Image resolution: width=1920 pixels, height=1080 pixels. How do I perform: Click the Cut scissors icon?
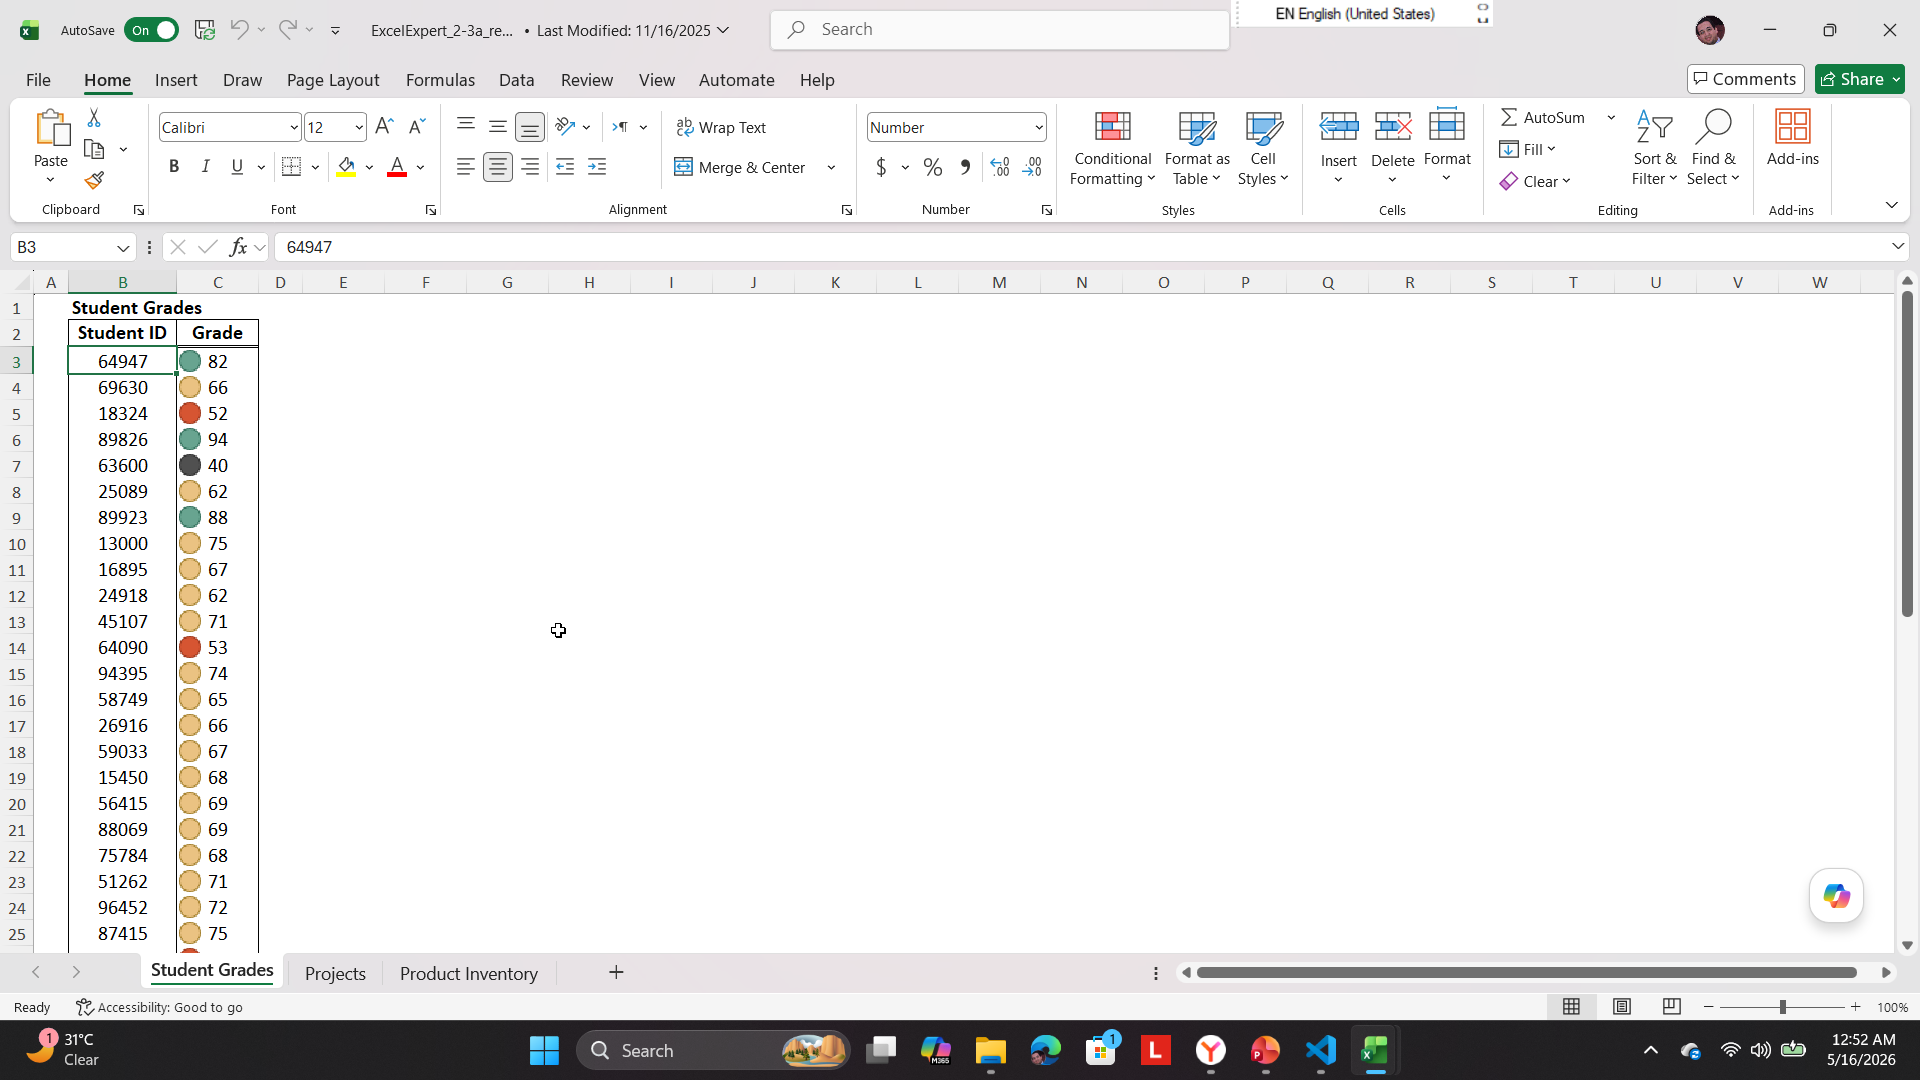pos(94,118)
